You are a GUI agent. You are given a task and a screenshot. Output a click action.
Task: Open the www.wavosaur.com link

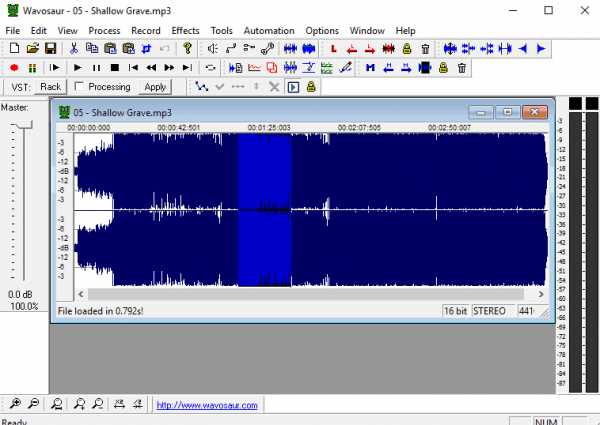point(208,405)
